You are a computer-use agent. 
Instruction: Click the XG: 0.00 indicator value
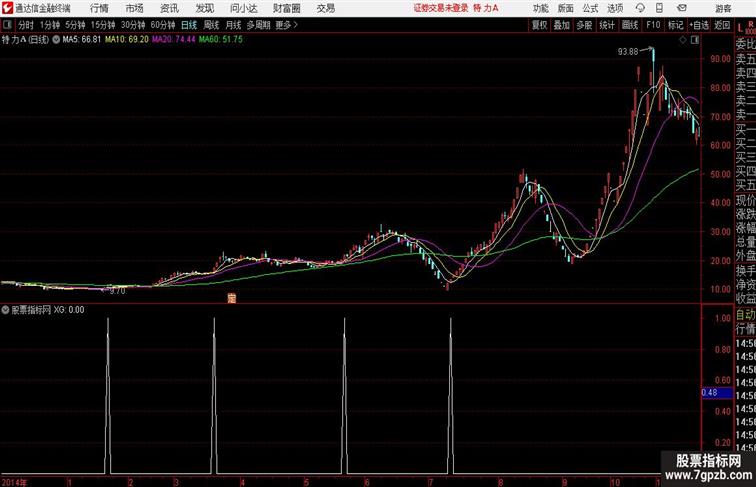(x=69, y=310)
